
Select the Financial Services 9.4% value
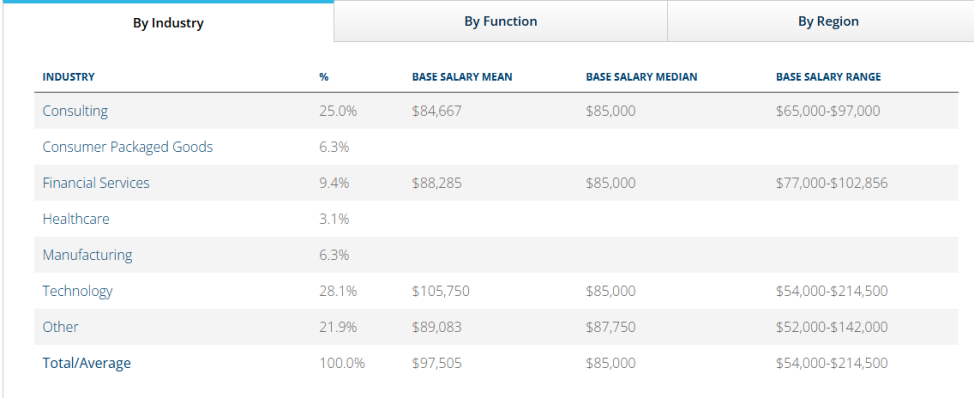tap(334, 183)
